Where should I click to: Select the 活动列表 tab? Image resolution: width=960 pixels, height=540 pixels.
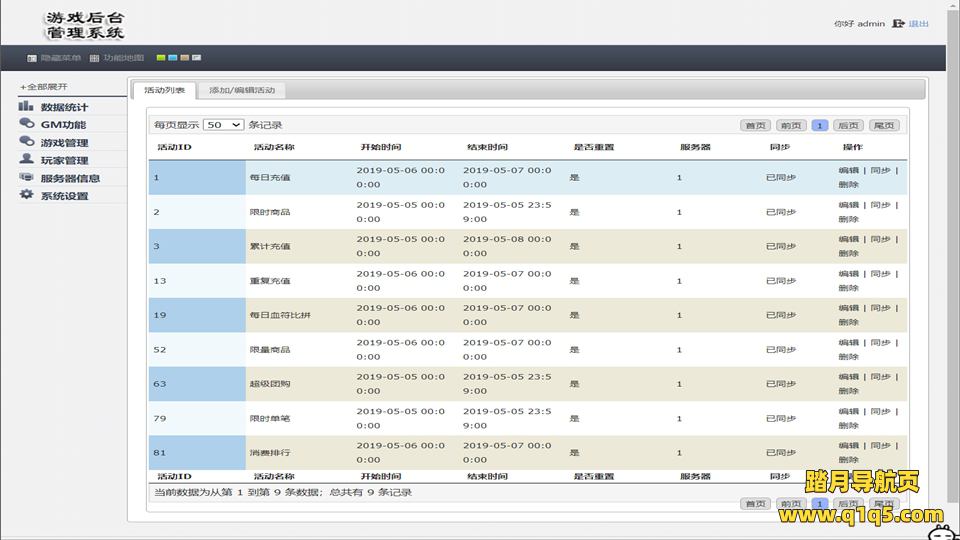pos(164,91)
